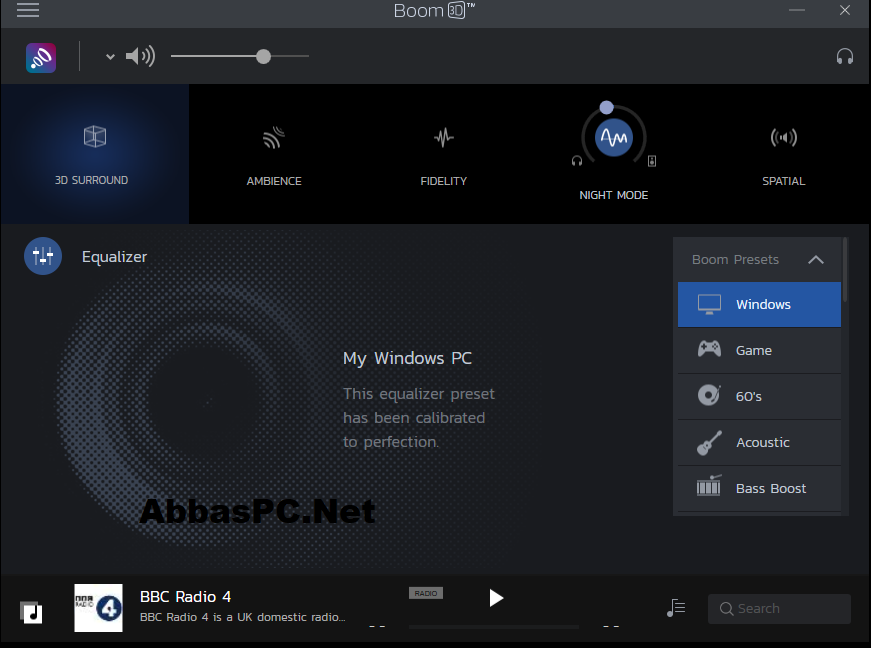Click the volume slider knob
The image size is (871, 648).
click(x=263, y=56)
